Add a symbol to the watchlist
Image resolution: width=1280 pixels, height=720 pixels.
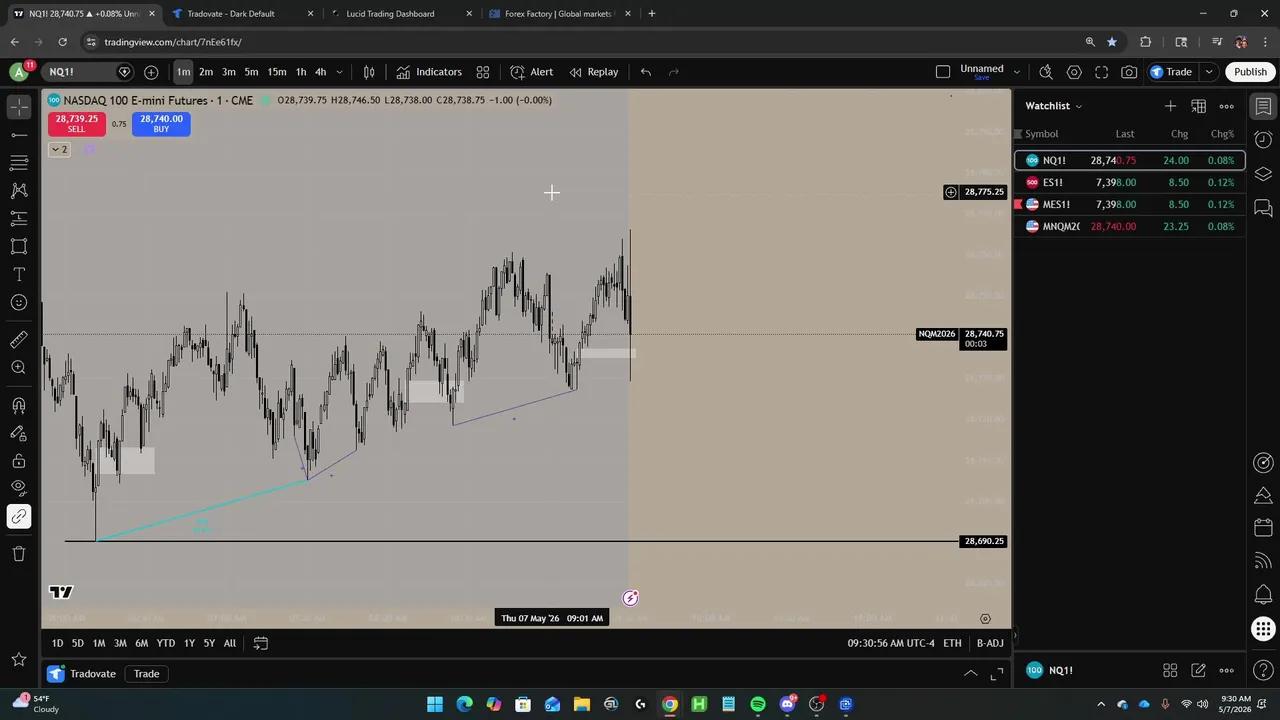click(x=1170, y=106)
